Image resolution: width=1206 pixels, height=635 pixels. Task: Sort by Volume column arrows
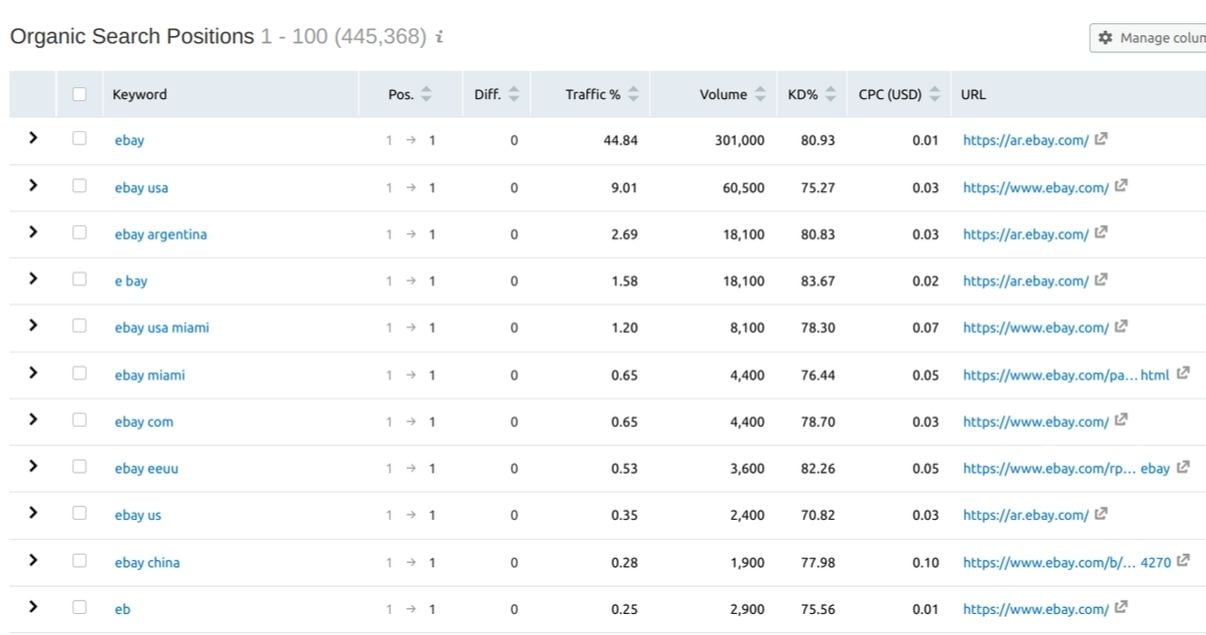760,94
